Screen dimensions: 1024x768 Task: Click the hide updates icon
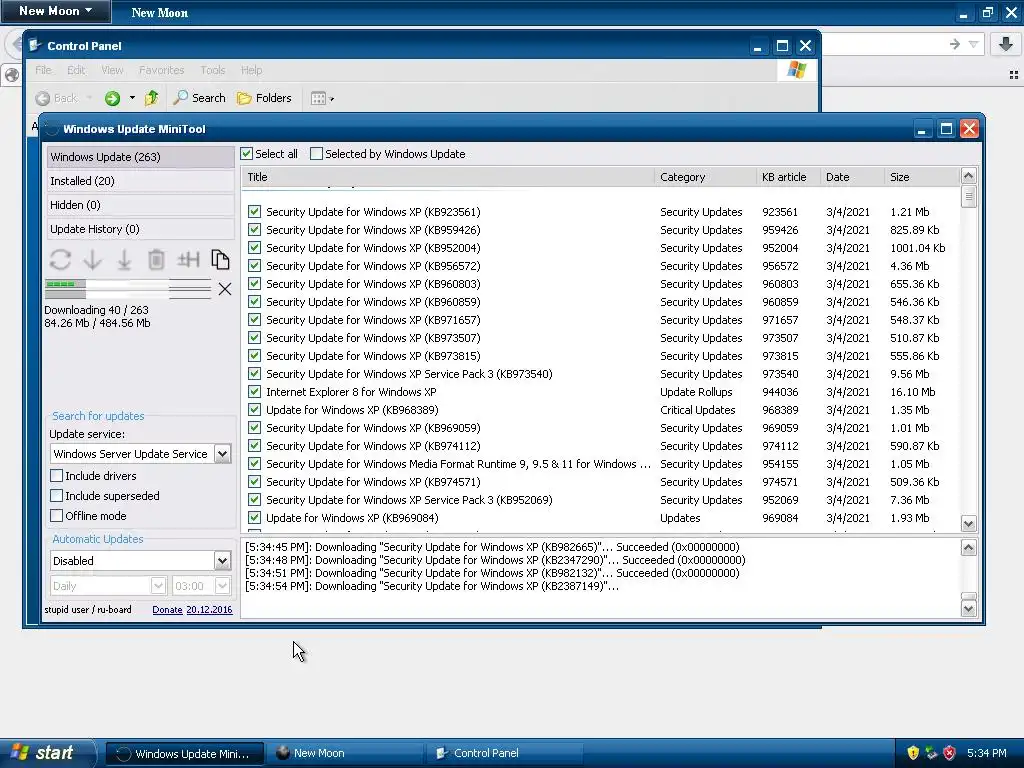188,259
